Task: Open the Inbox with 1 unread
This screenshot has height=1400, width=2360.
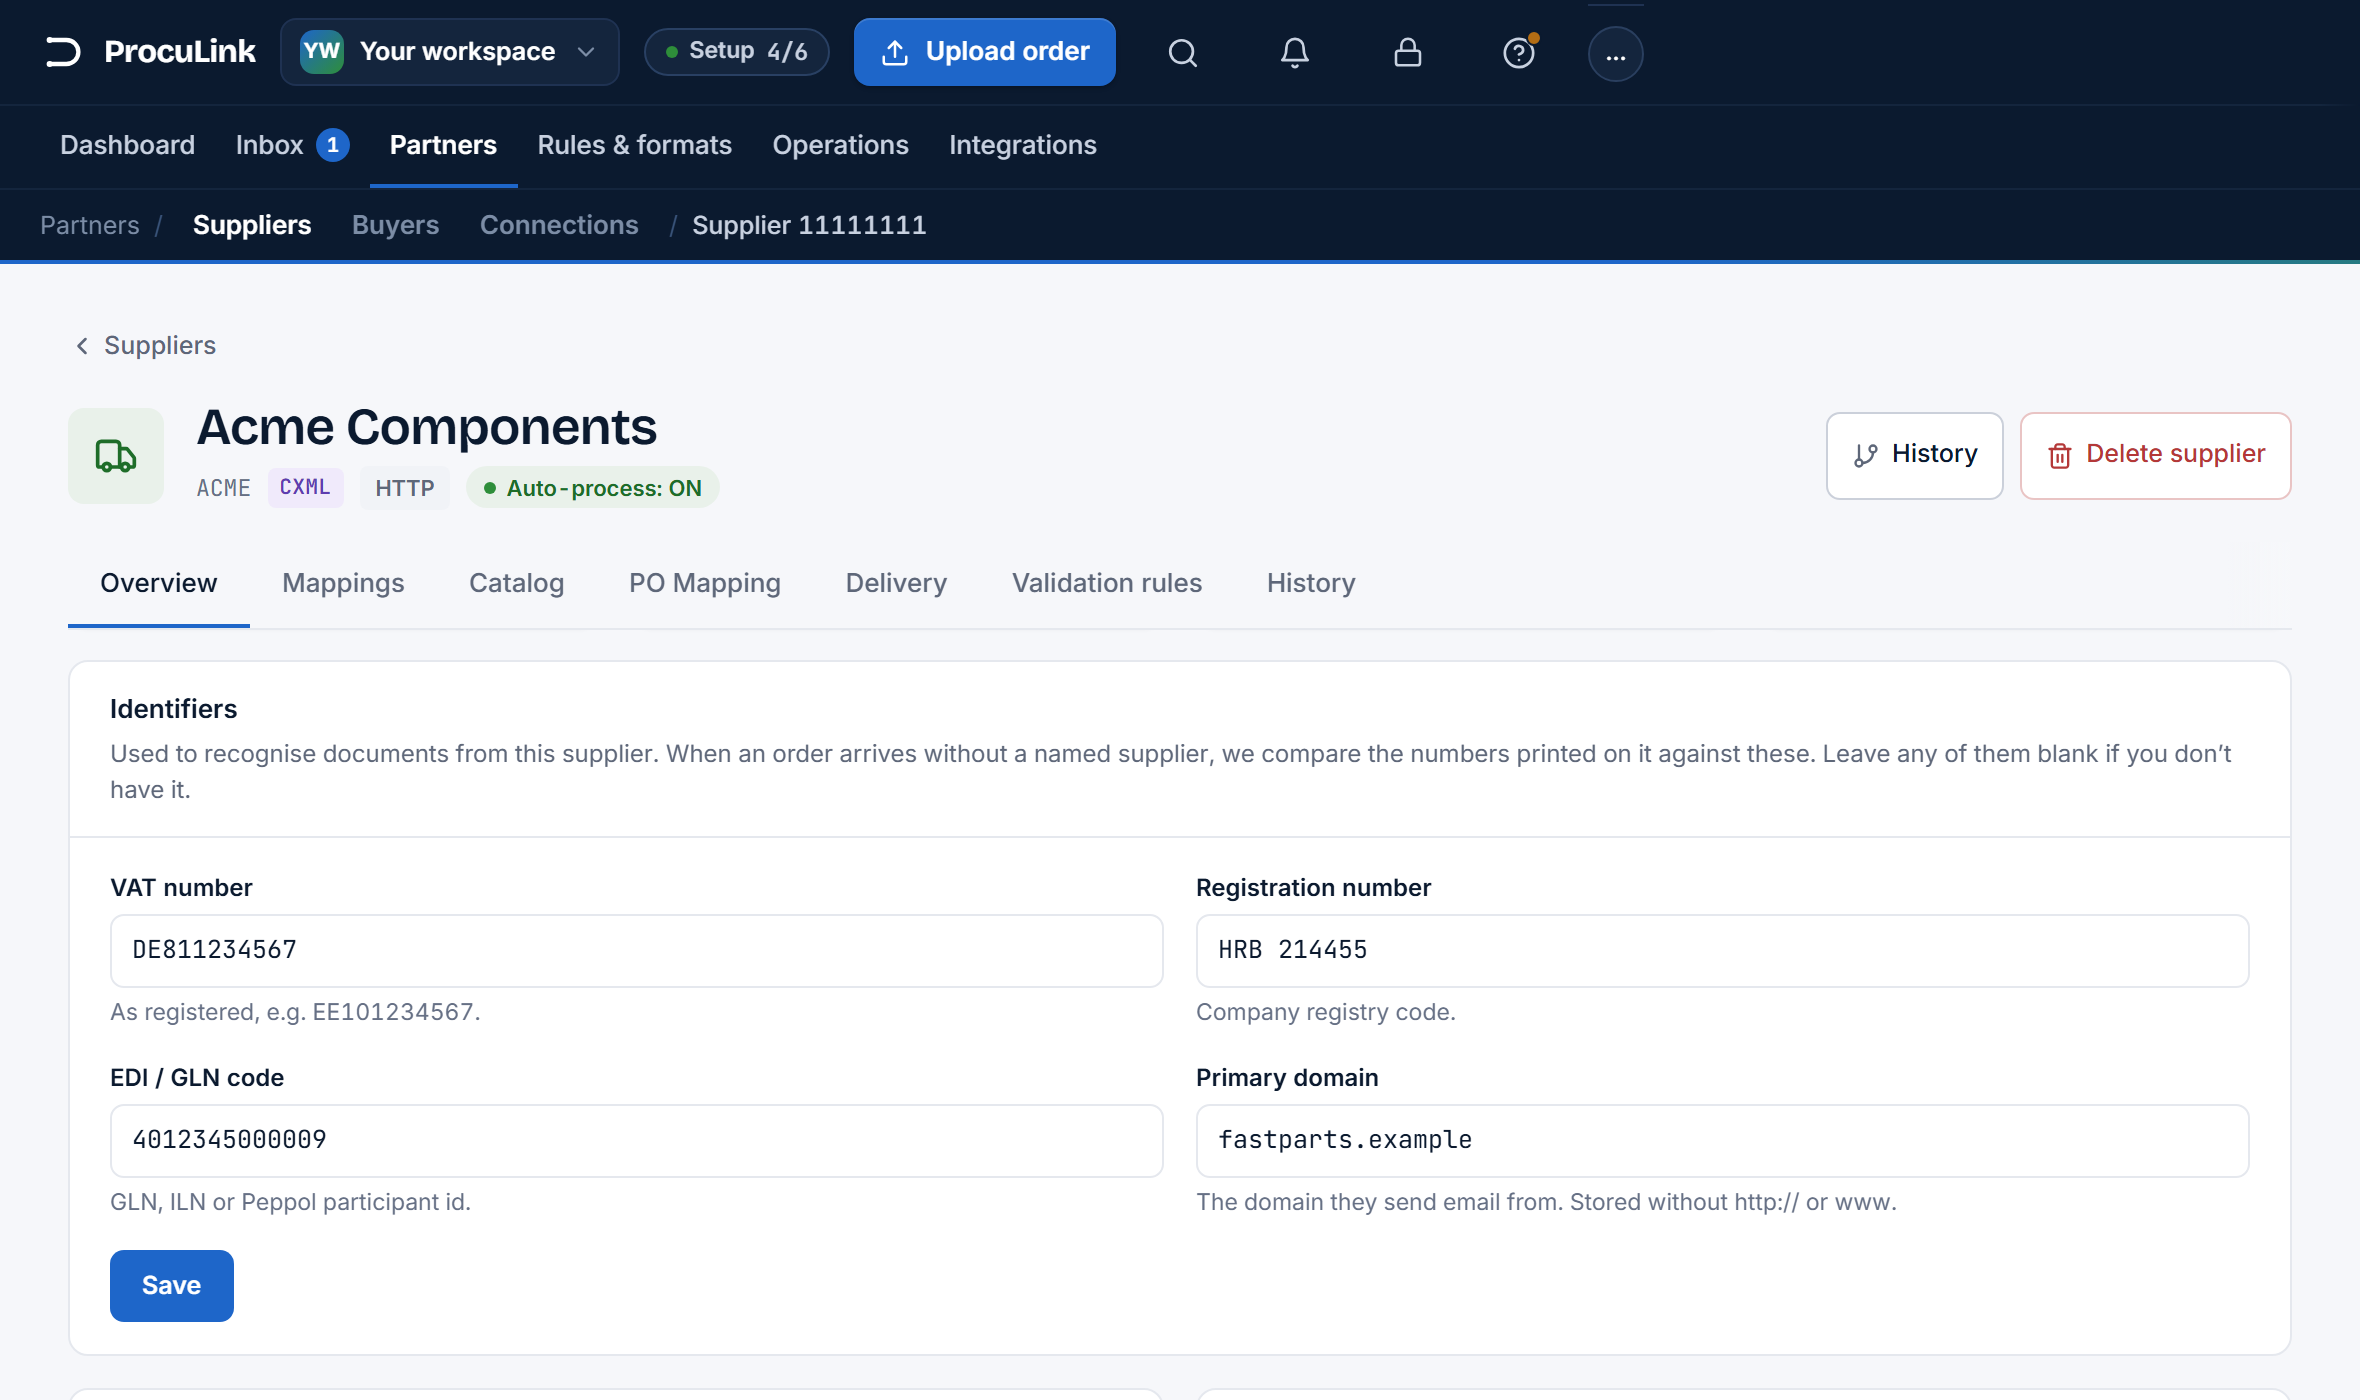Action: [x=292, y=145]
